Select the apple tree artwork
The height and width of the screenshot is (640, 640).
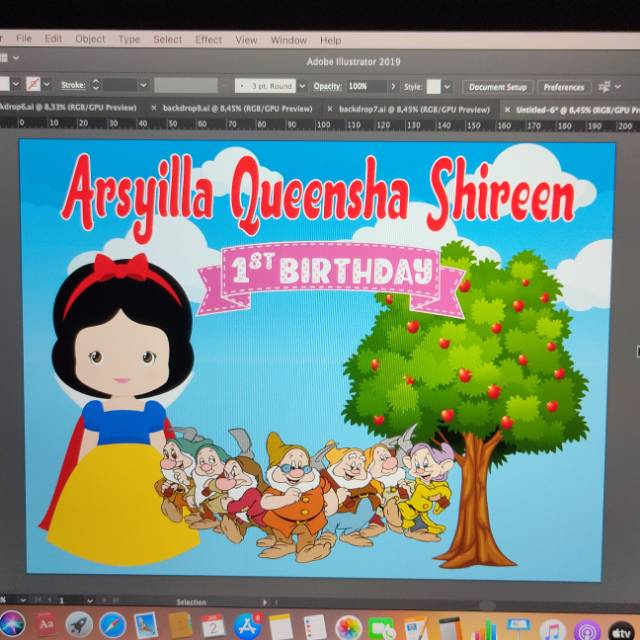pos(467,402)
